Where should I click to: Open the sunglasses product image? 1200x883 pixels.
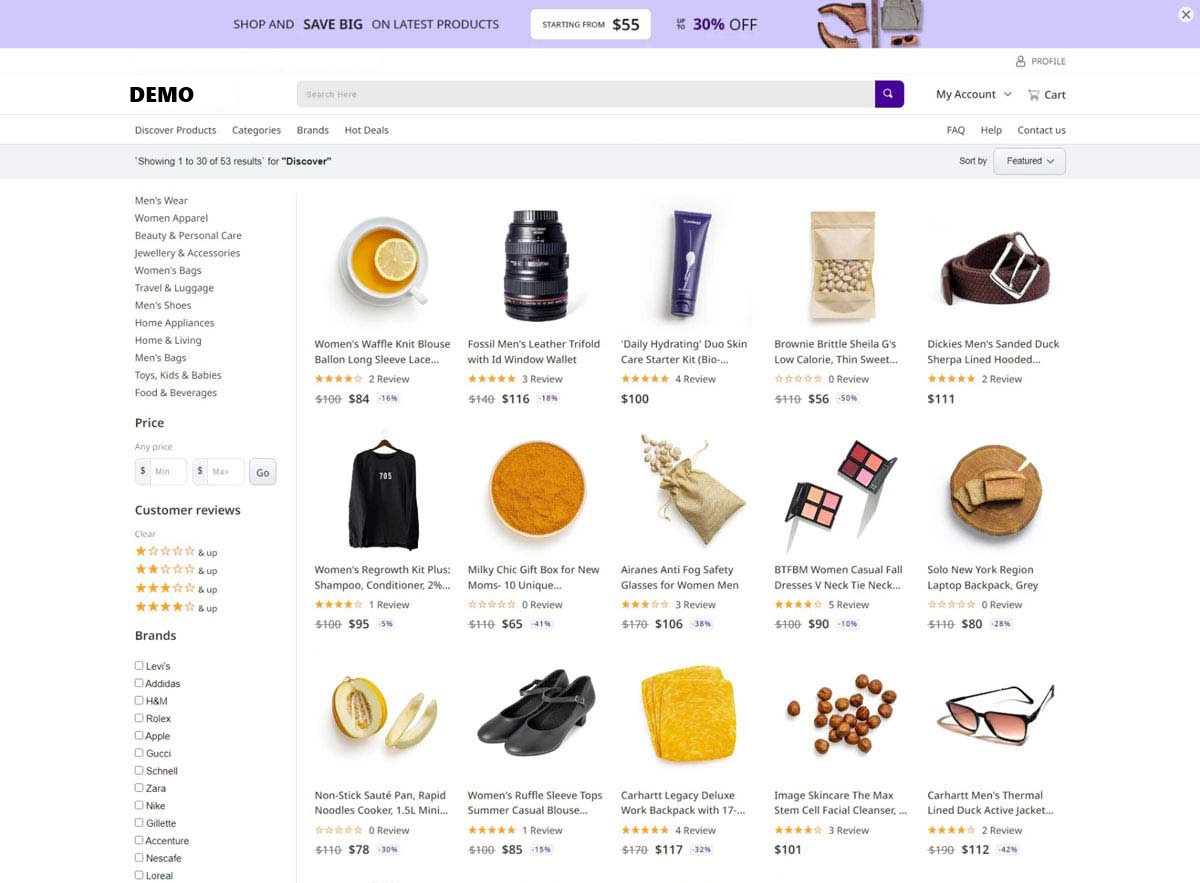[993, 717]
